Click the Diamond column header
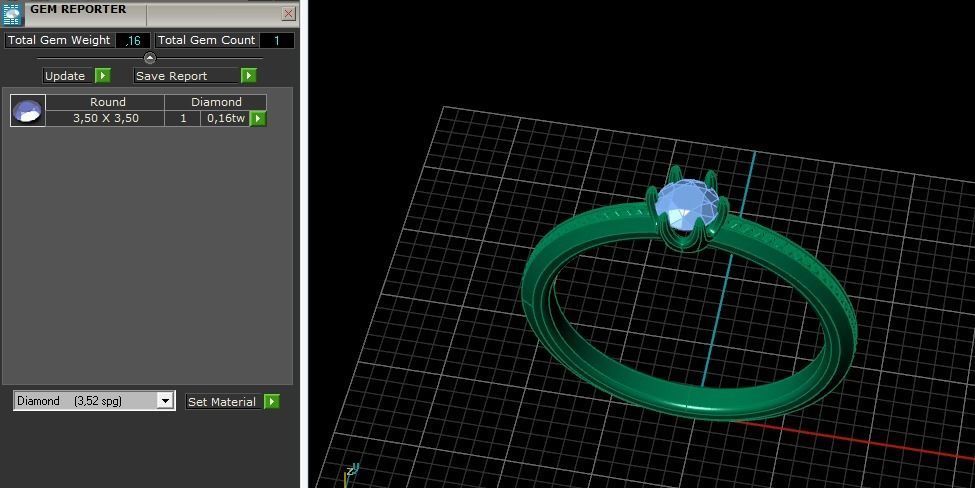The image size is (975, 488). 216,102
